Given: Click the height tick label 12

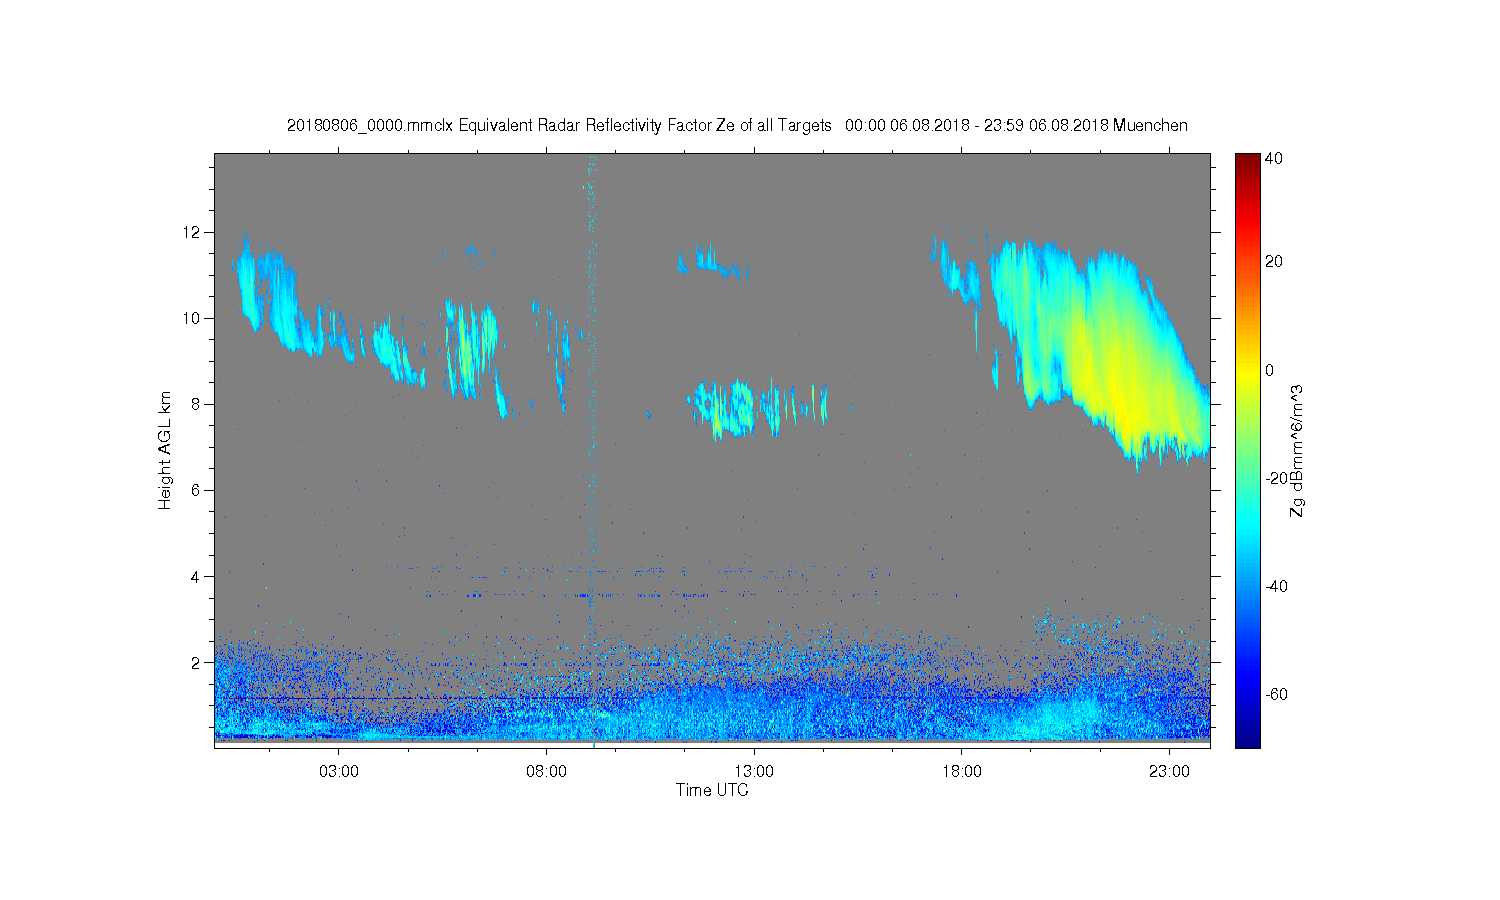Looking at the screenshot, I should click(x=192, y=232).
